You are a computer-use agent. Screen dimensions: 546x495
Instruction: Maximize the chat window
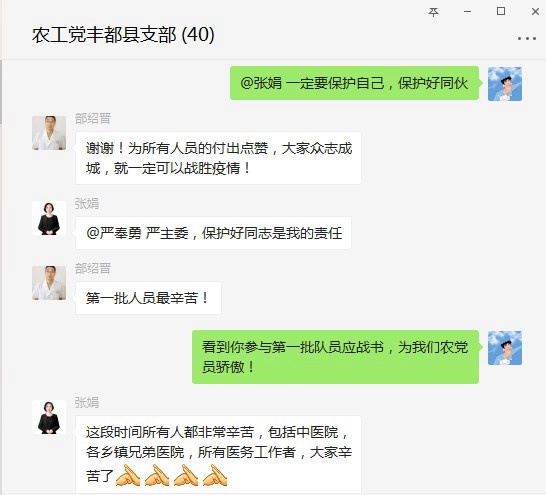(x=501, y=11)
